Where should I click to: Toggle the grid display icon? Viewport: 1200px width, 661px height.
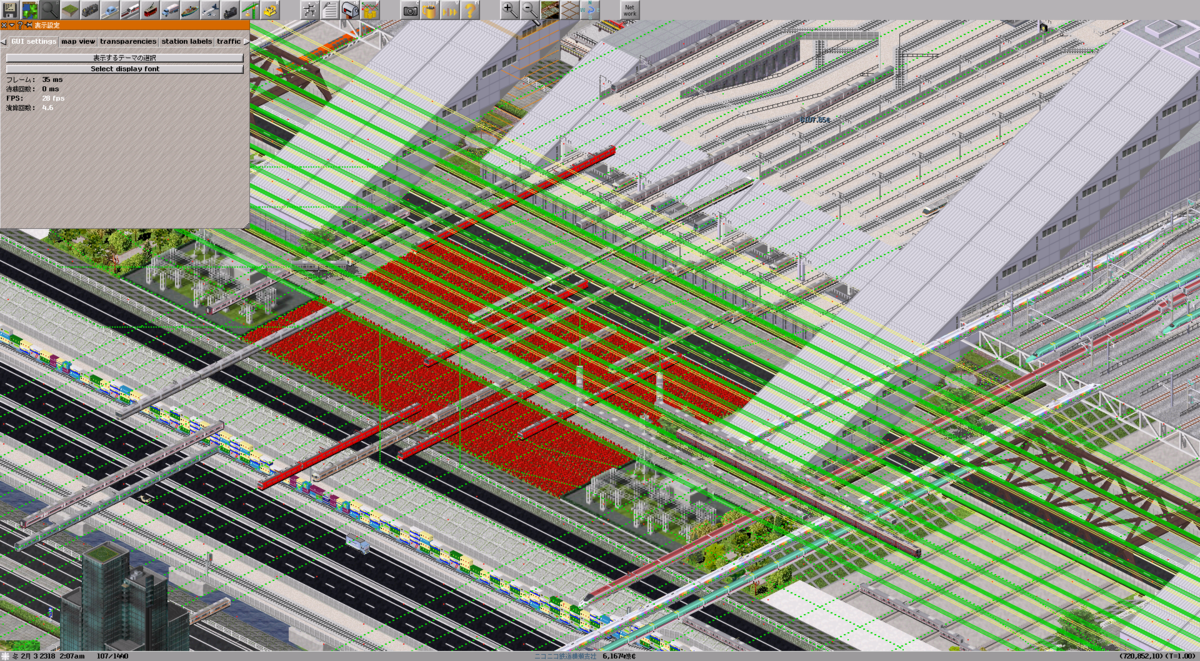tap(569, 10)
